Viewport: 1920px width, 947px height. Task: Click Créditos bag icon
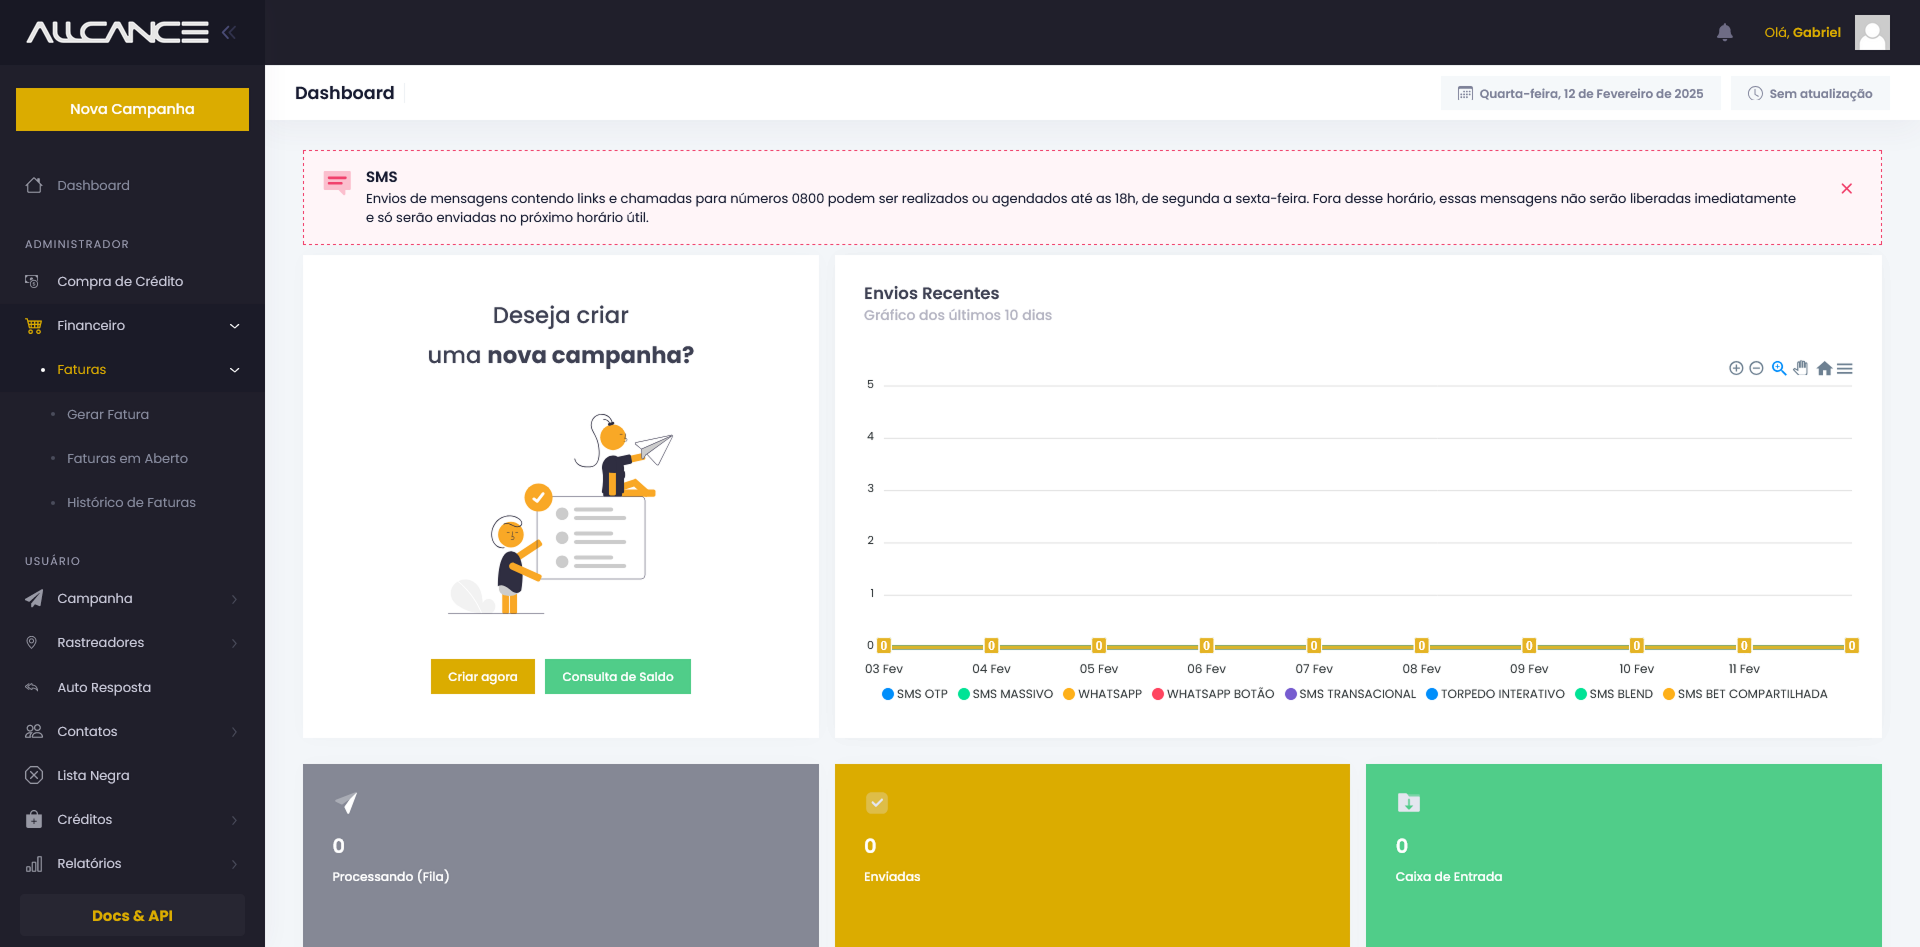34,819
